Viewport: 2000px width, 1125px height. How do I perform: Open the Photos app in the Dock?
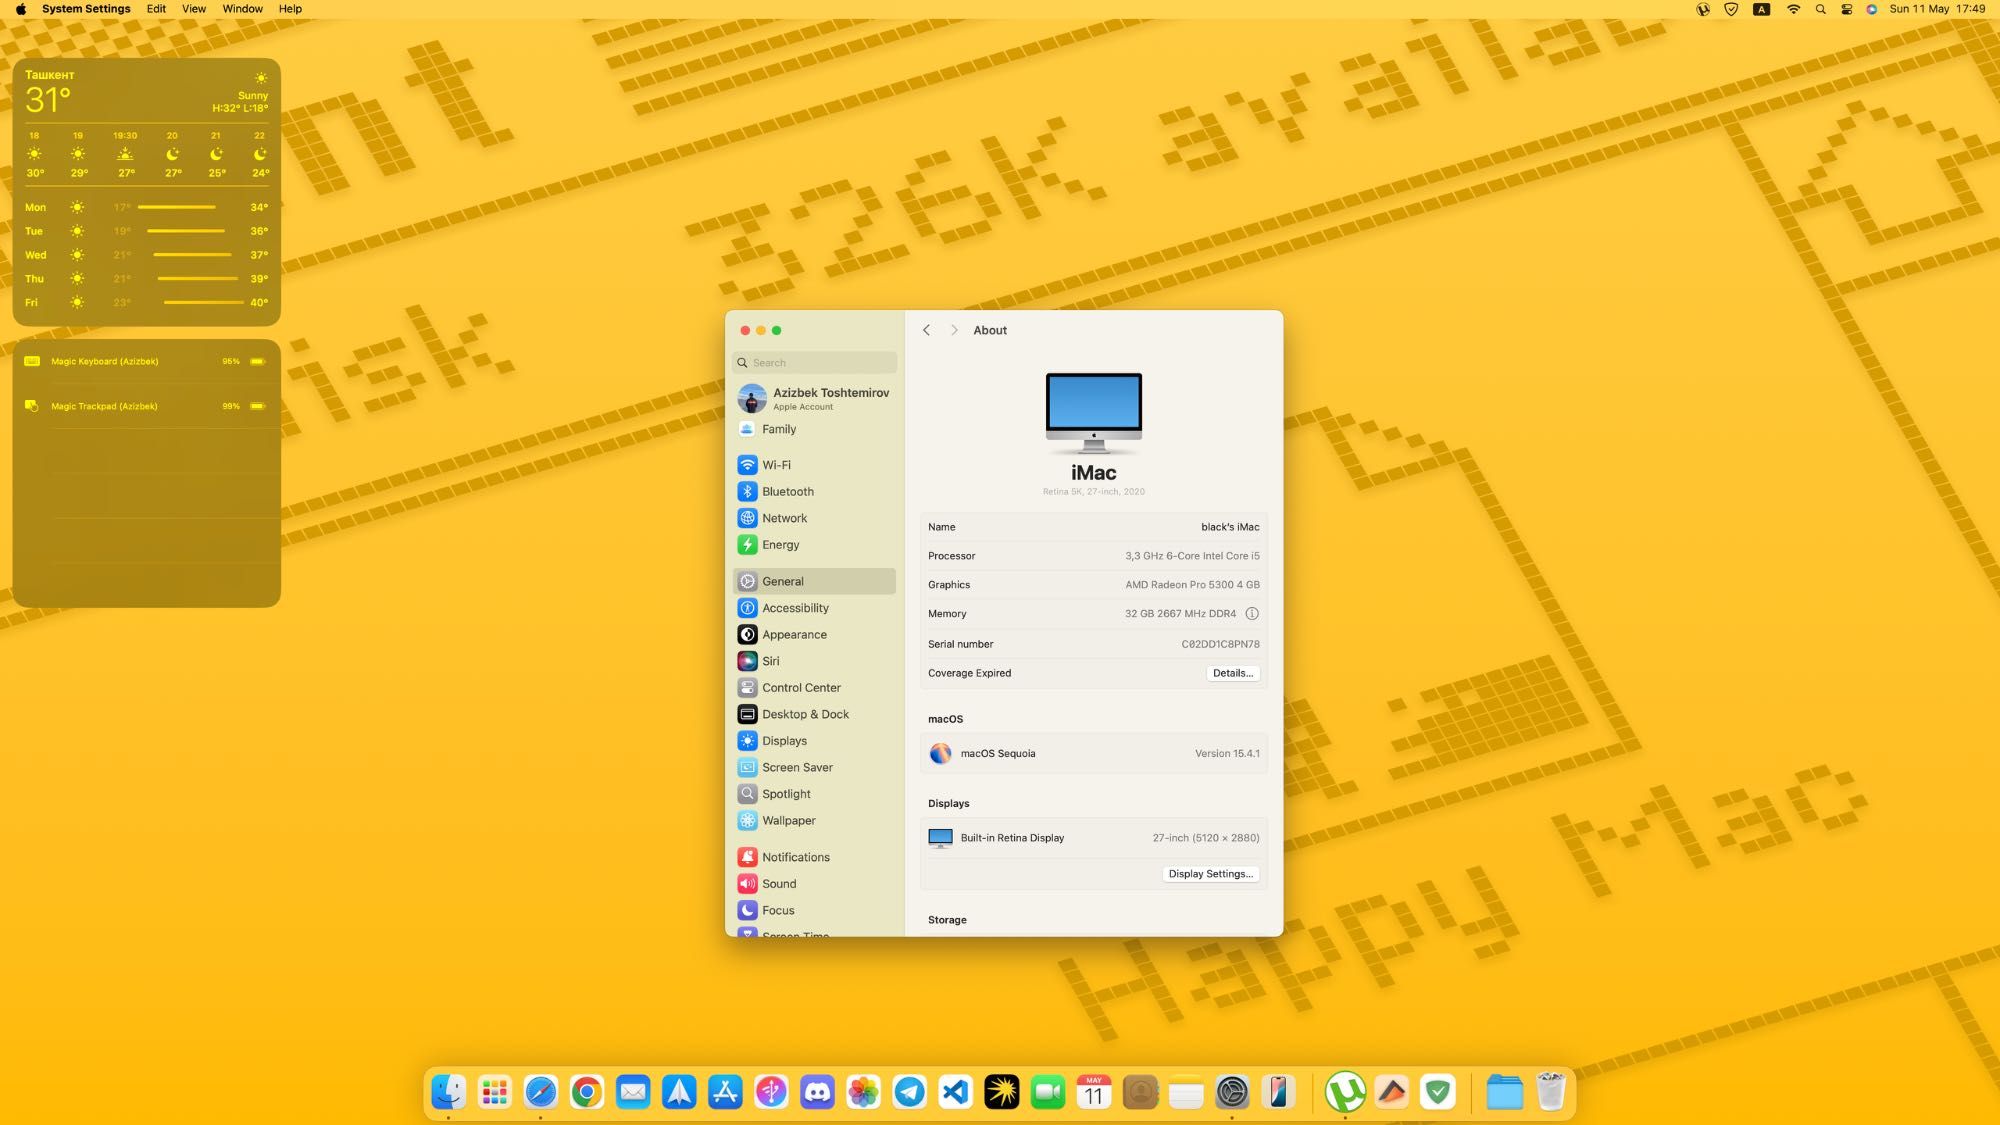(863, 1092)
